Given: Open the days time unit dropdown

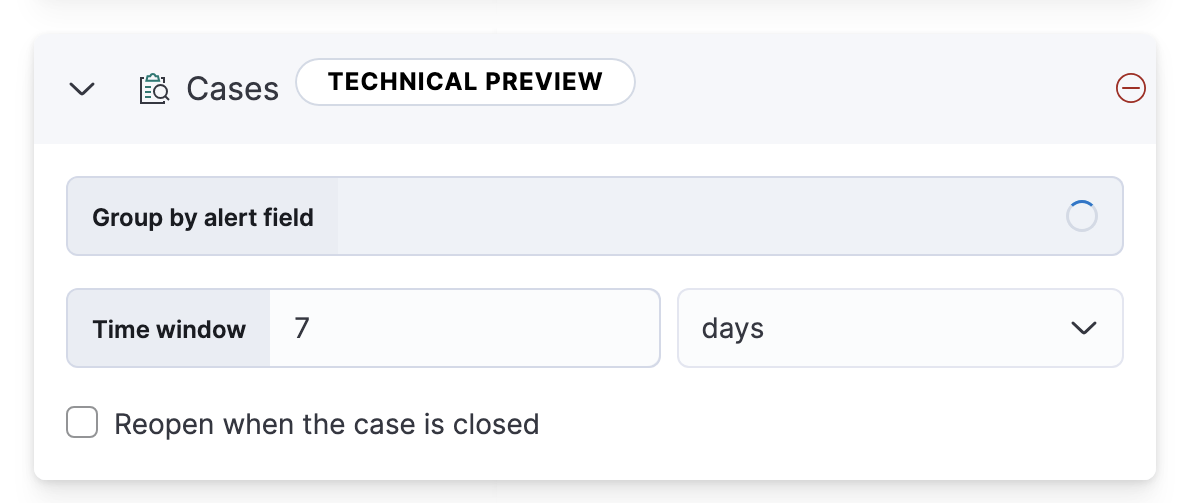Looking at the screenshot, I should tap(900, 329).
